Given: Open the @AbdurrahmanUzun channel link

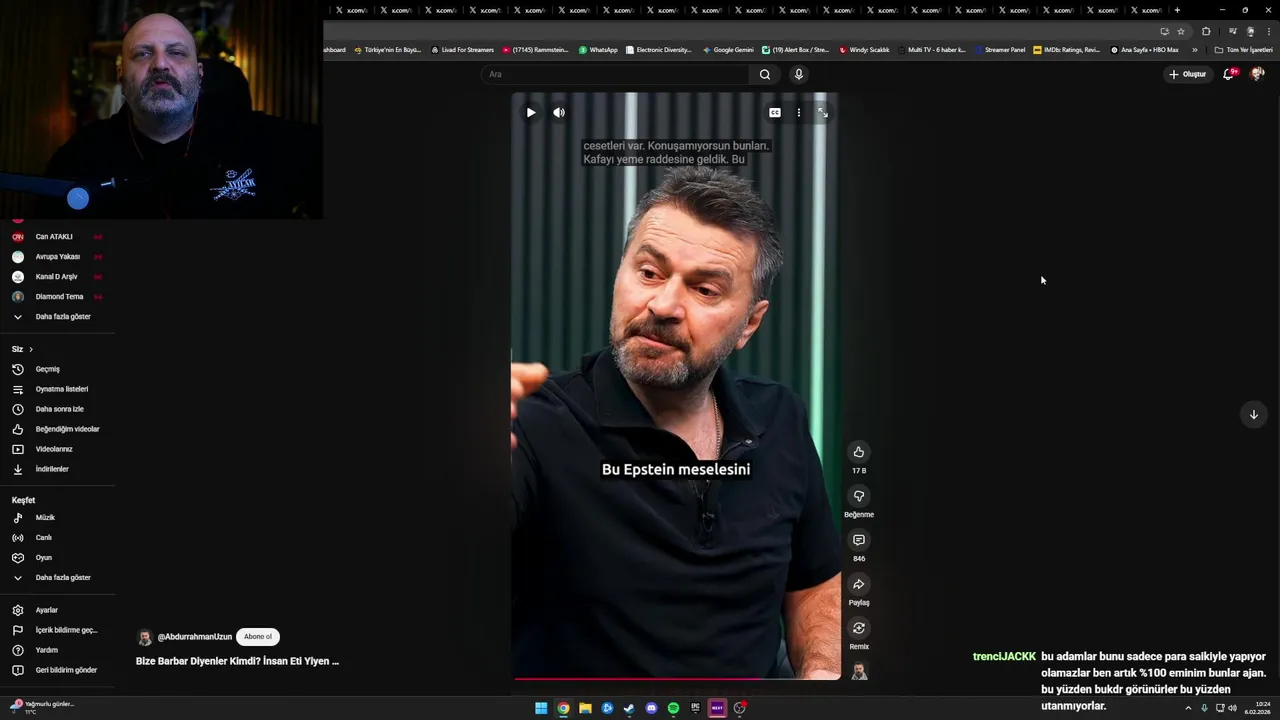Looking at the screenshot, I should [195, 637].
